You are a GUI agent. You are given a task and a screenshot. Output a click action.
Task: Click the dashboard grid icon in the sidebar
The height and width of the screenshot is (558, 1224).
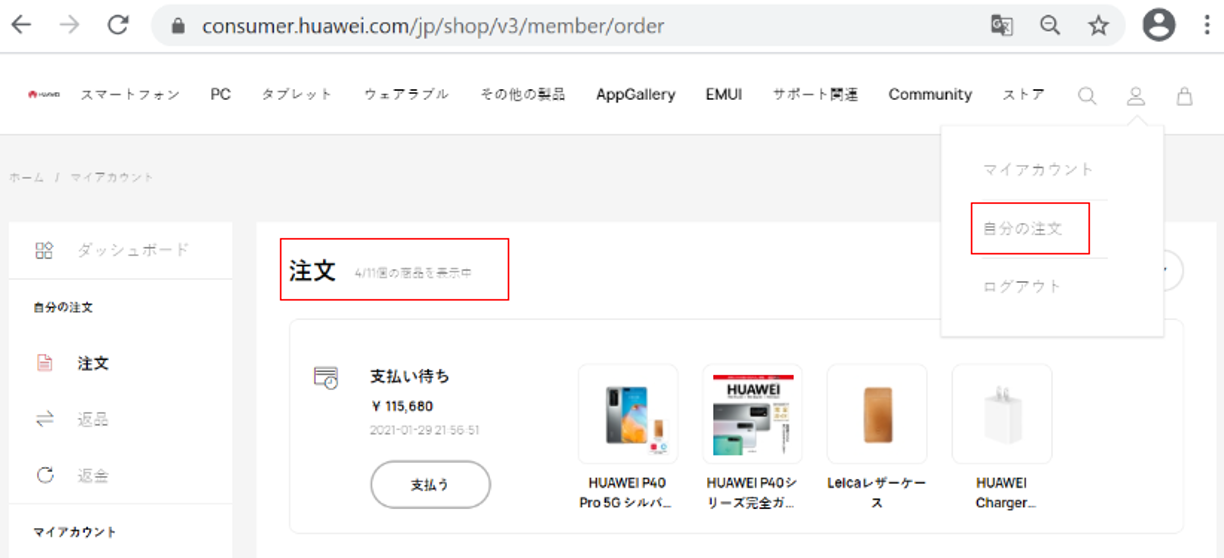pos(44,250)
